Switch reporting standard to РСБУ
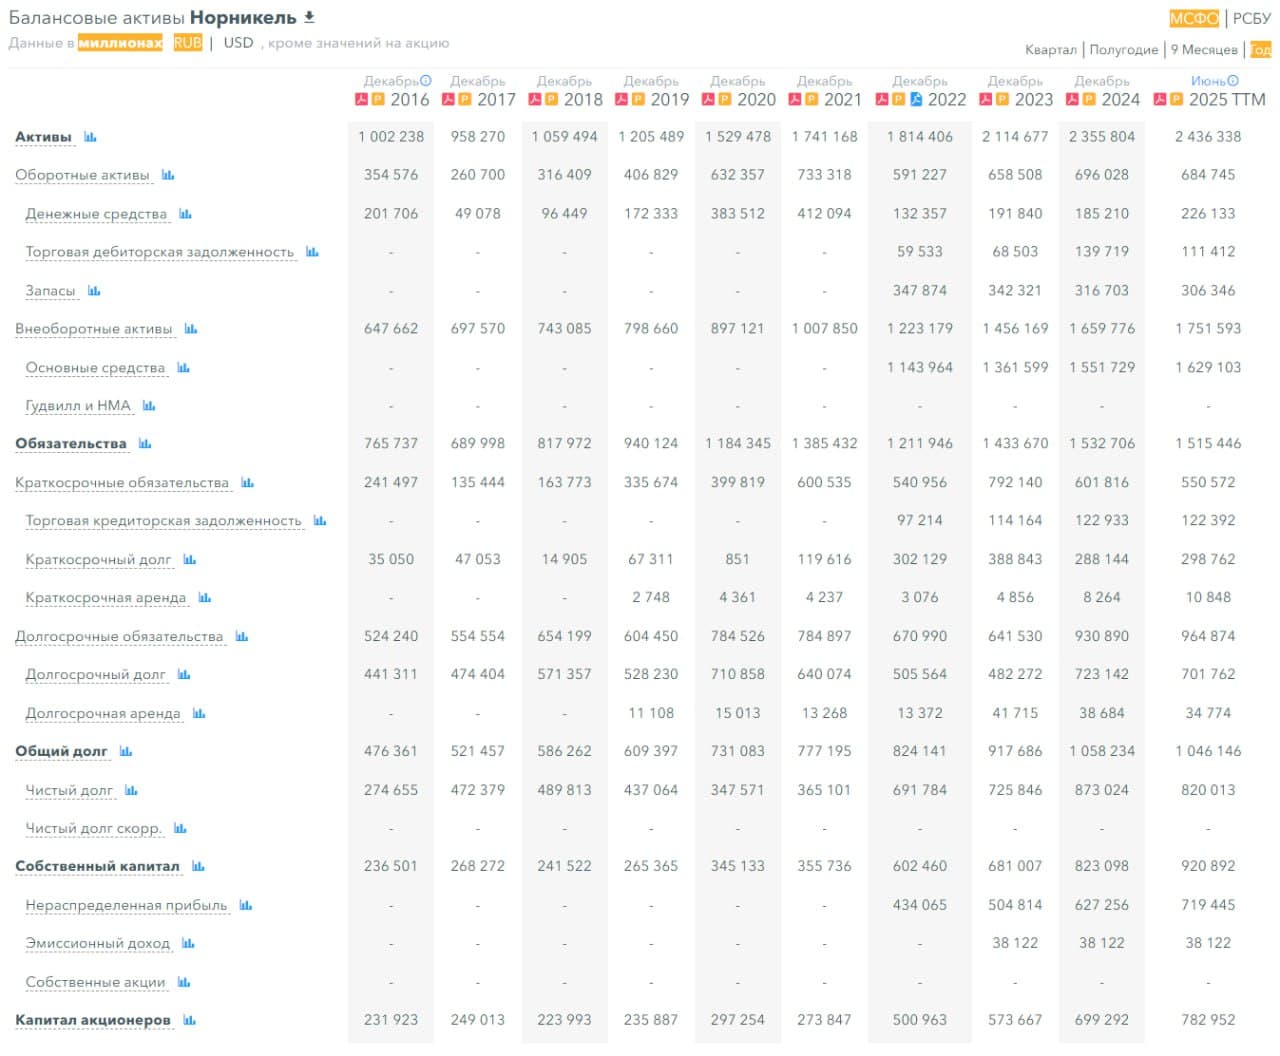The height and width of the screenshot is (1056, 1280). pos(1251,18)
